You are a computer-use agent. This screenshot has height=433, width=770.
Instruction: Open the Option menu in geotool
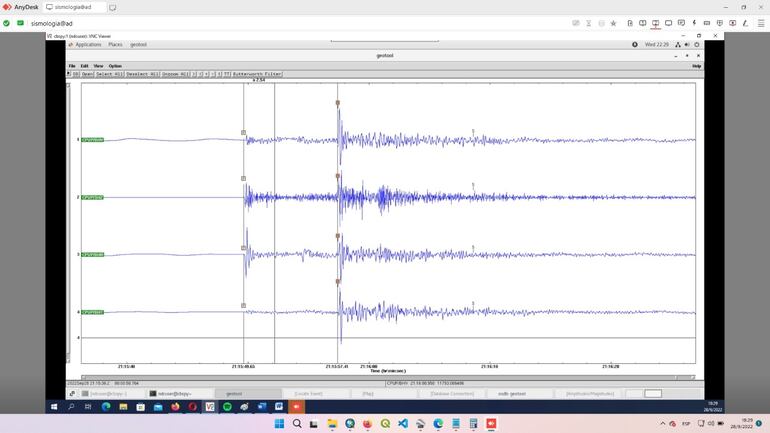[x=115, y=66]
